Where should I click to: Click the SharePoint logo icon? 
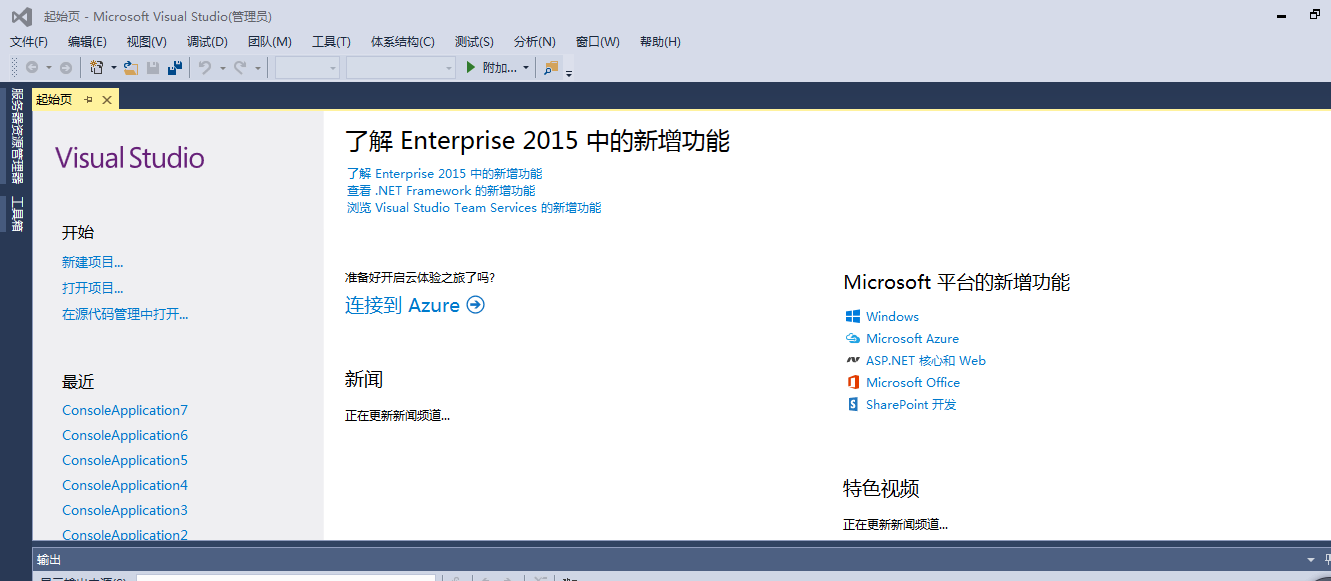[853, 404]
